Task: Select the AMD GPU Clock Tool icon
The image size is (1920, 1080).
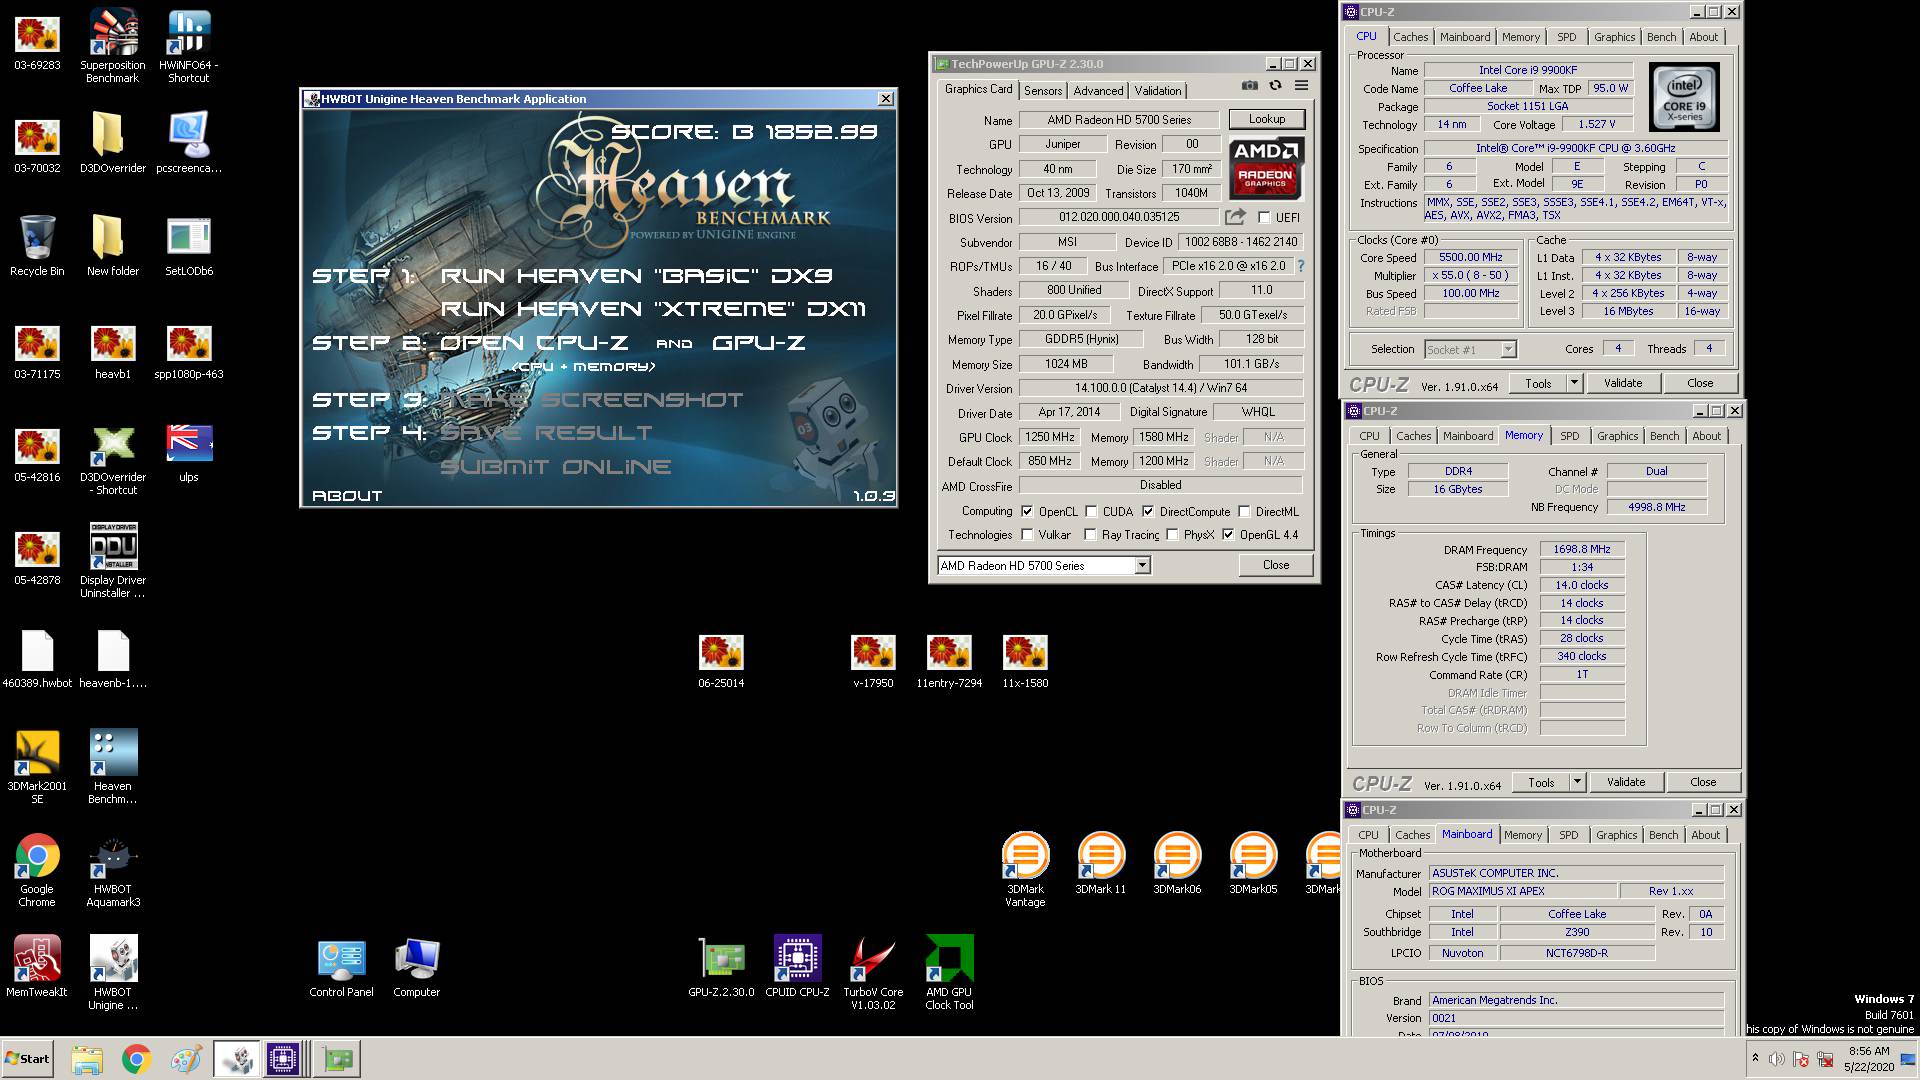Action: (949, 973)
